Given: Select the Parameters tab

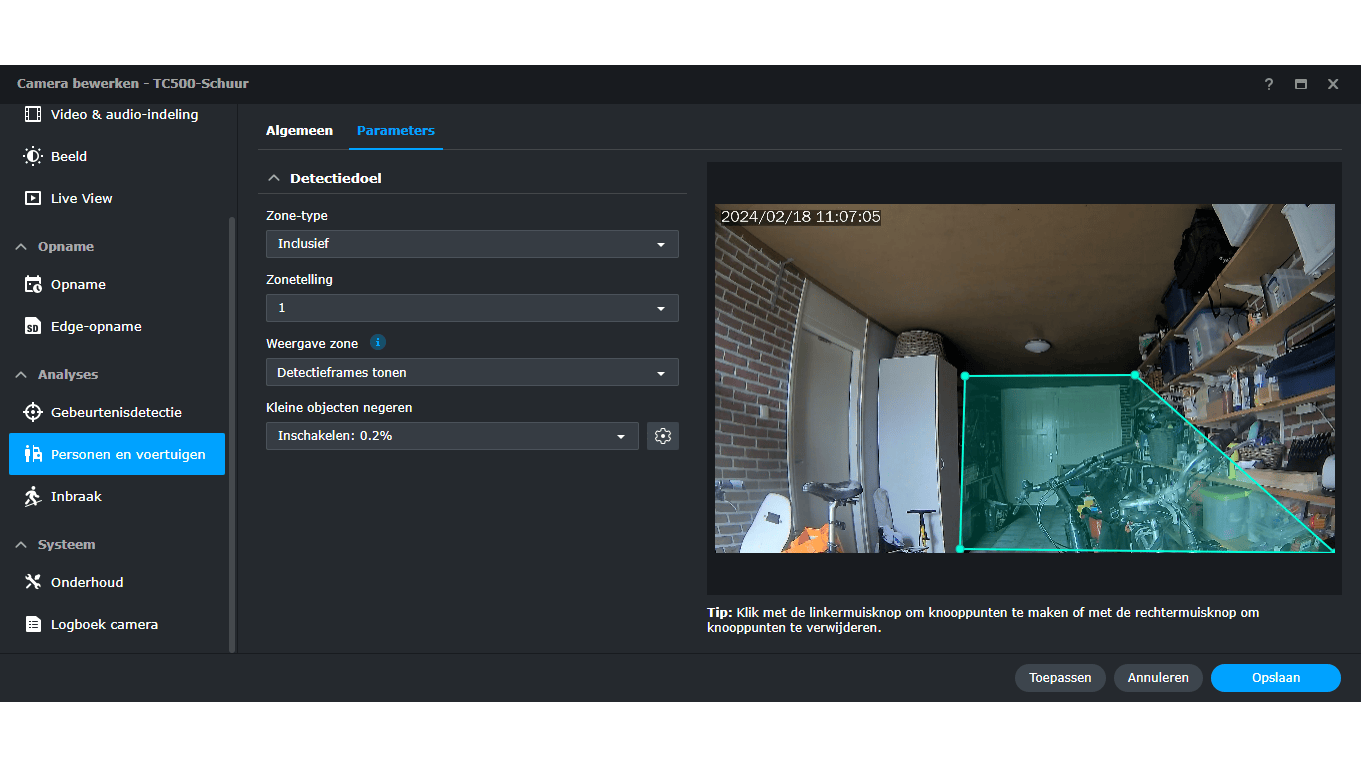Looking at the screenshot, I should click(396, 131).
